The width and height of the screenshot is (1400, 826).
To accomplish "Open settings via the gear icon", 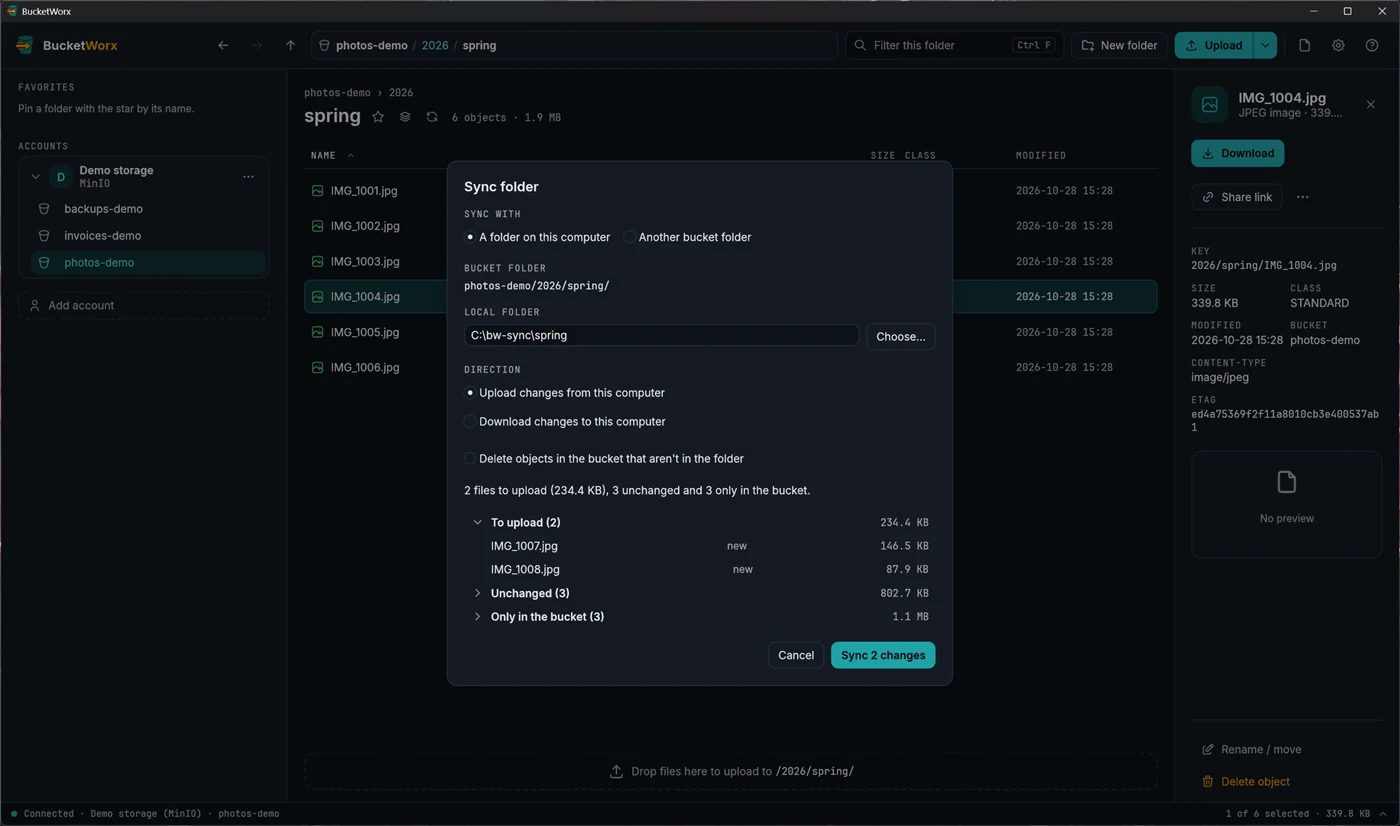I will click(1338, 45).
